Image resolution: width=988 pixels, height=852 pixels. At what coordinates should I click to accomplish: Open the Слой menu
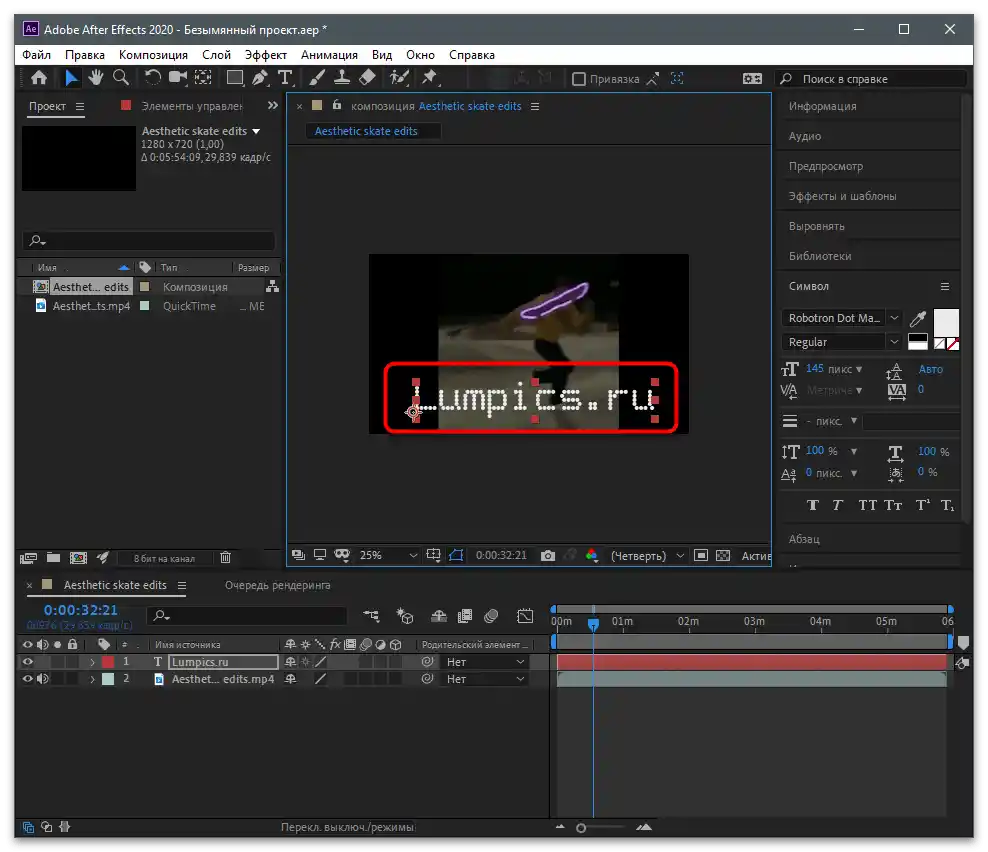coord(216,55)
